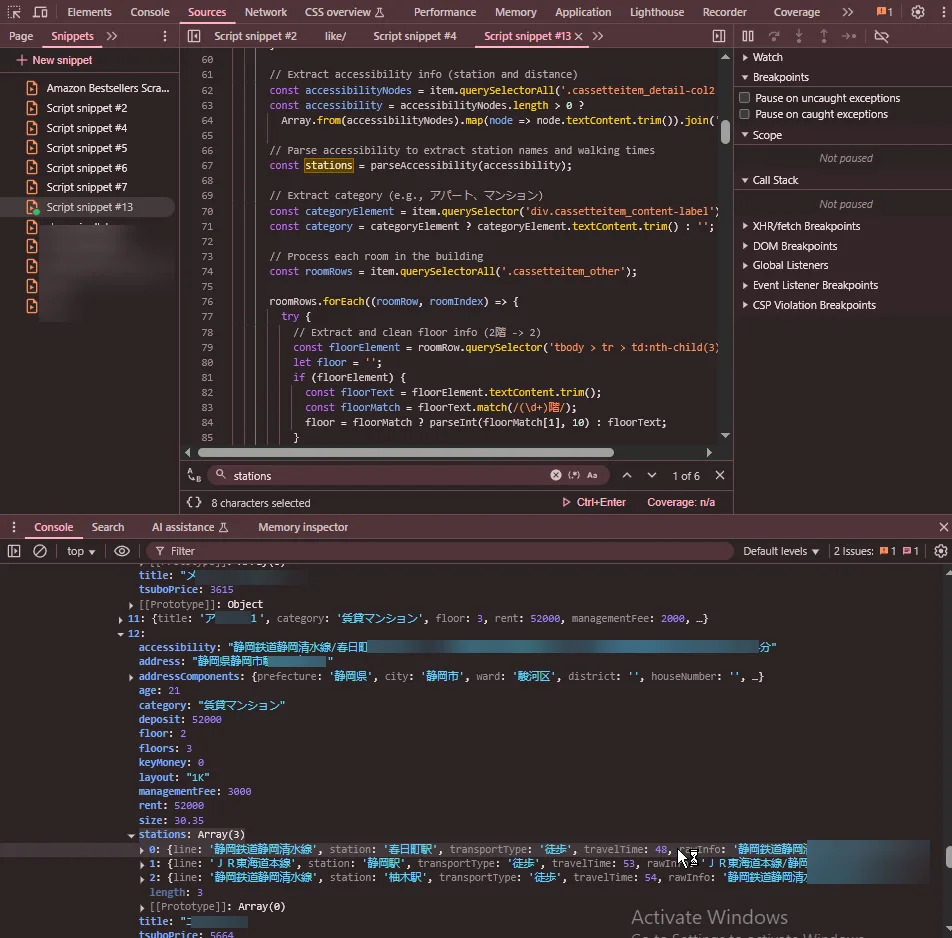Open the Memory inspector drawer tab
Image resolution: width=952 pixels, height=938 pixels.
tap(303, 527)
